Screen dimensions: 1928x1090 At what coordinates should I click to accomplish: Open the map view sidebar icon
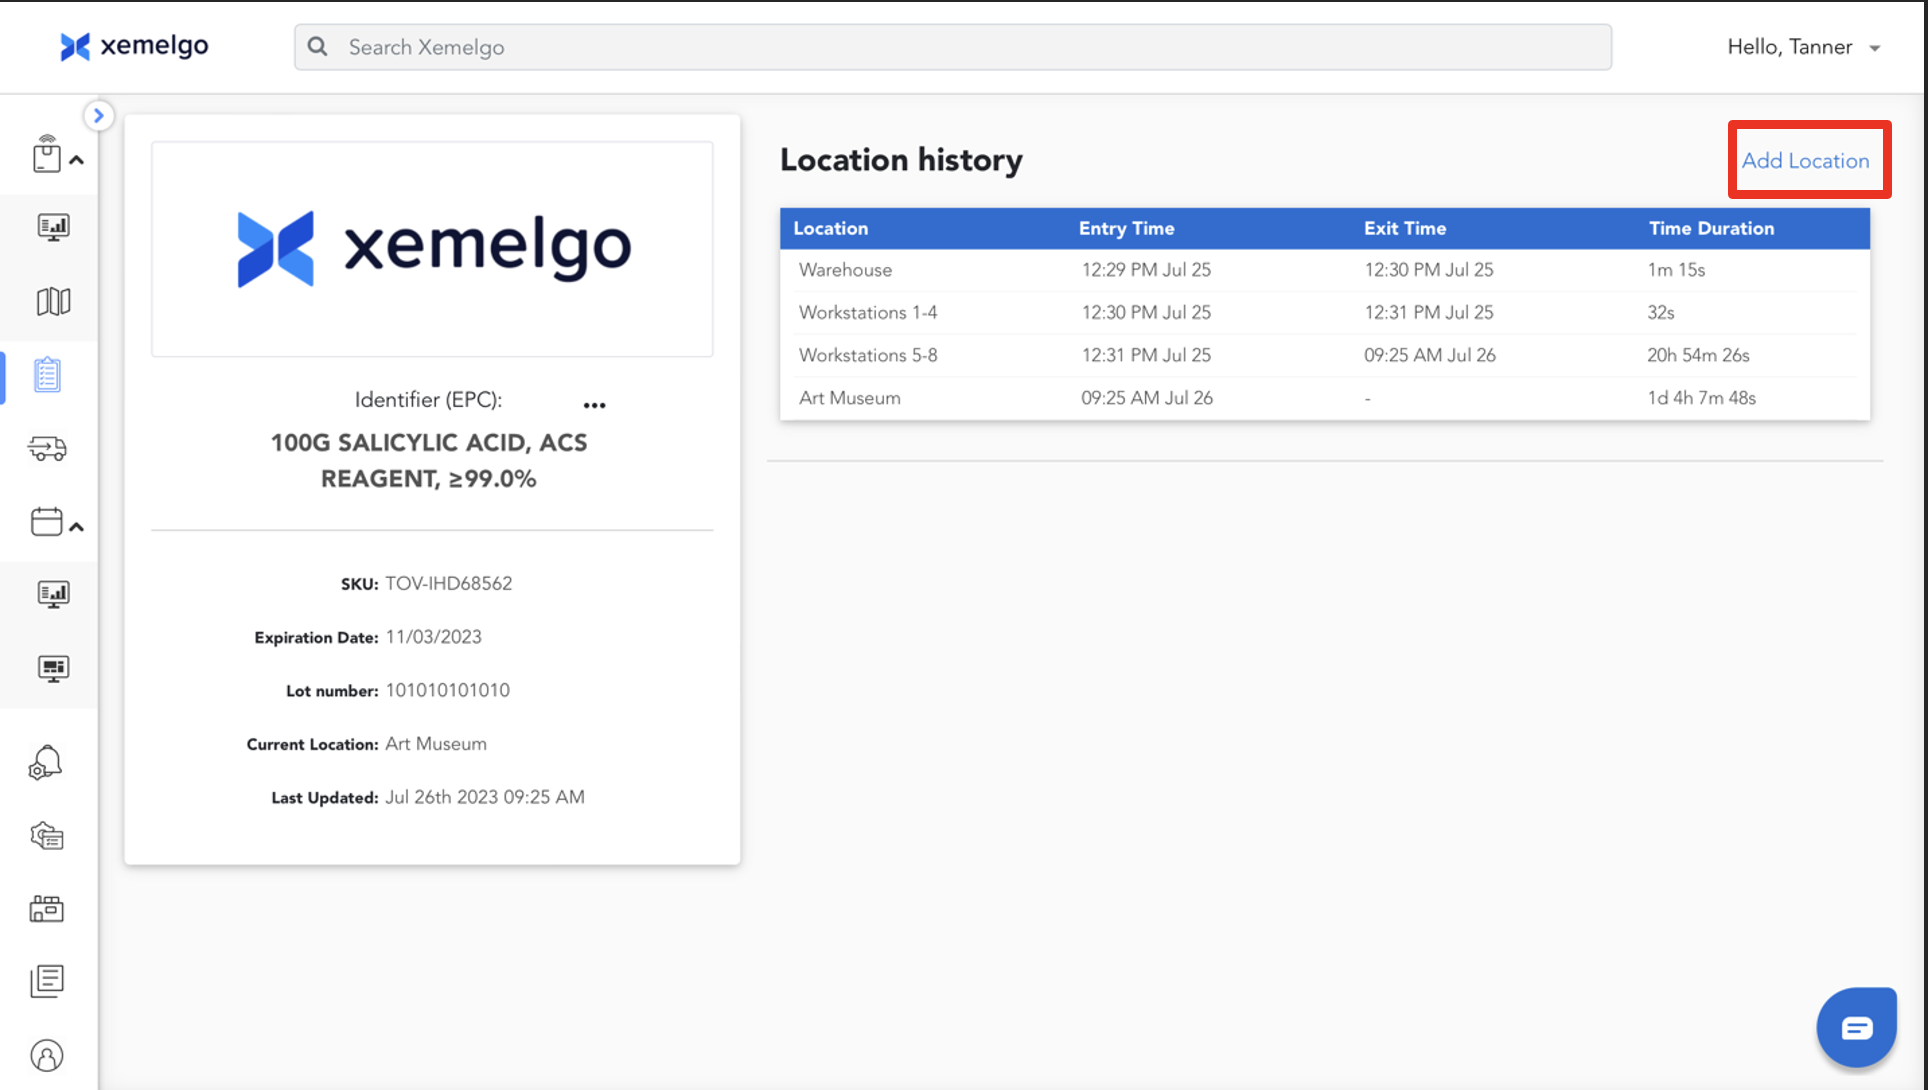coord(53,301)
